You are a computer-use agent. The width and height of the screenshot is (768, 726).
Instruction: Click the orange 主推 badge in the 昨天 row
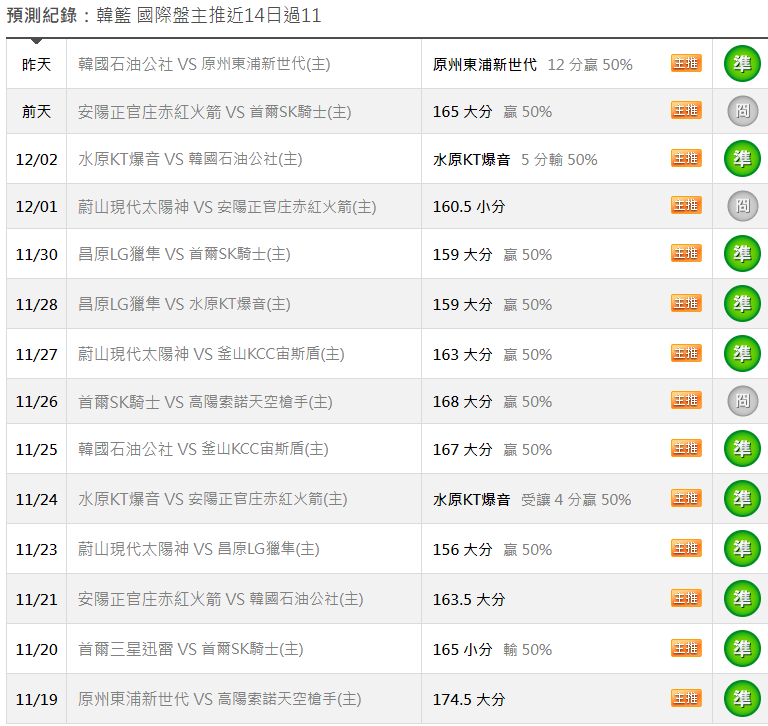686,63
